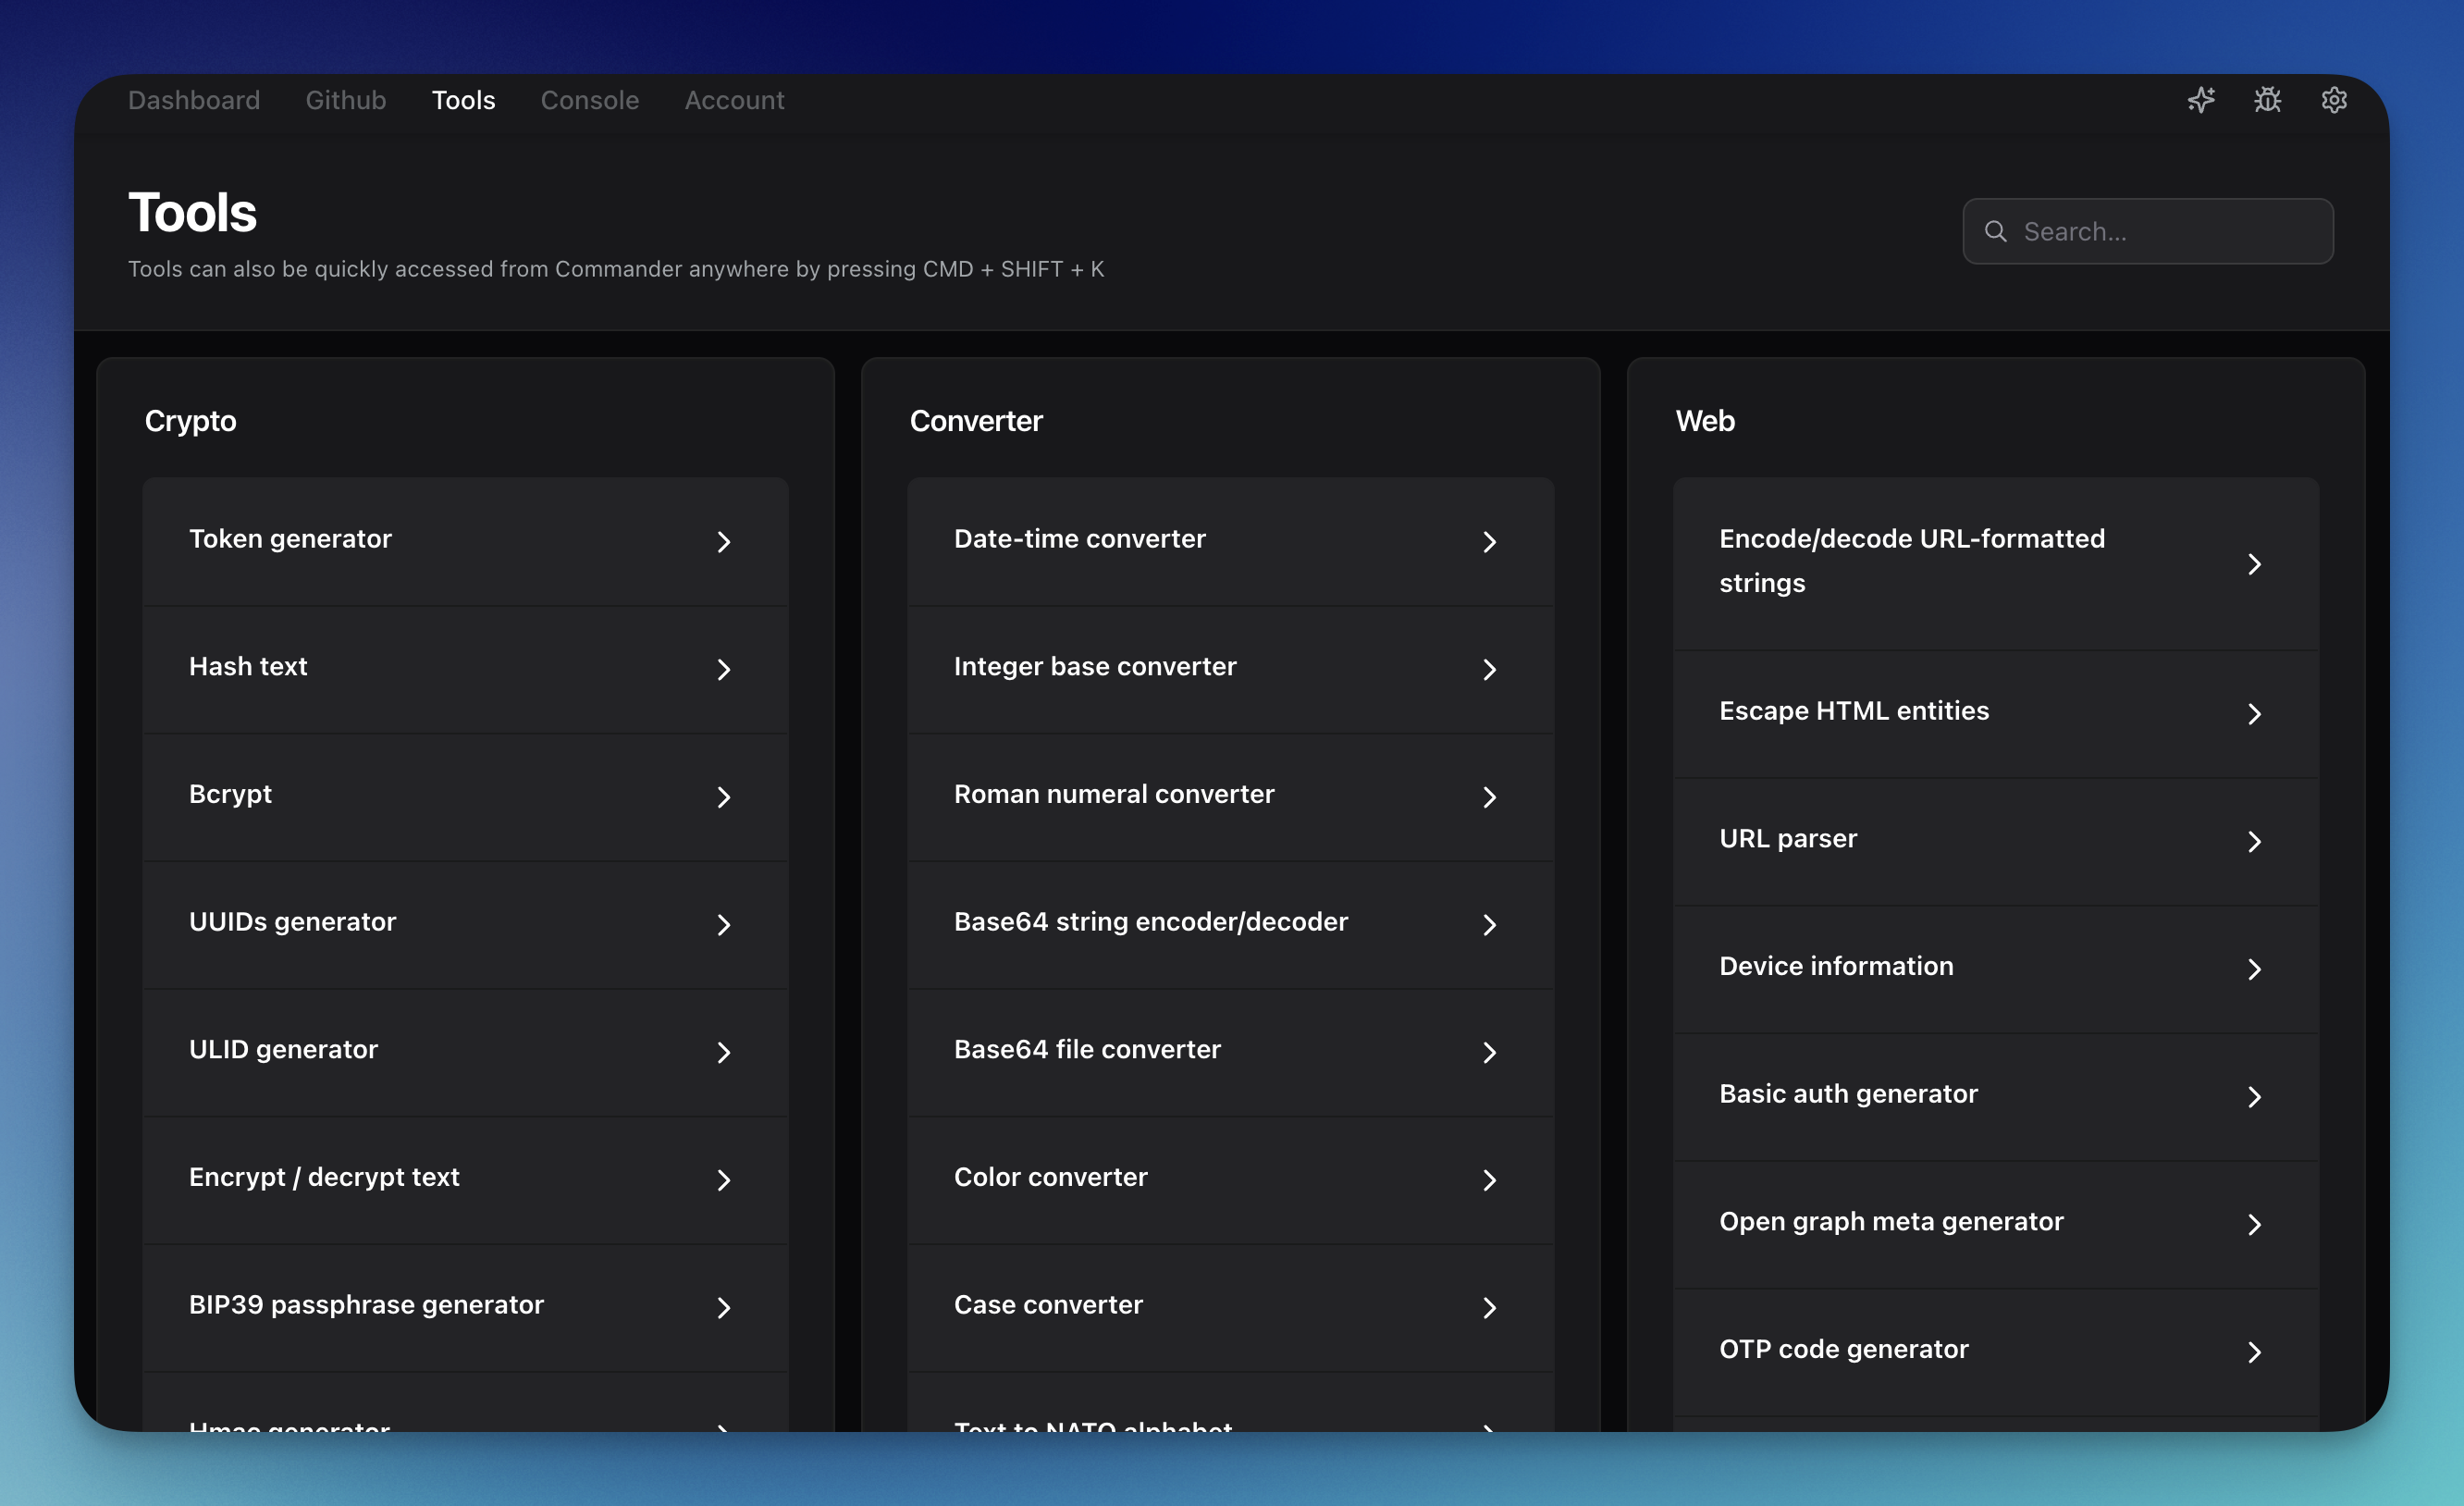Select Integer base converter label
Viewport: 2464px width, 1506px height.
[1095, 667]
